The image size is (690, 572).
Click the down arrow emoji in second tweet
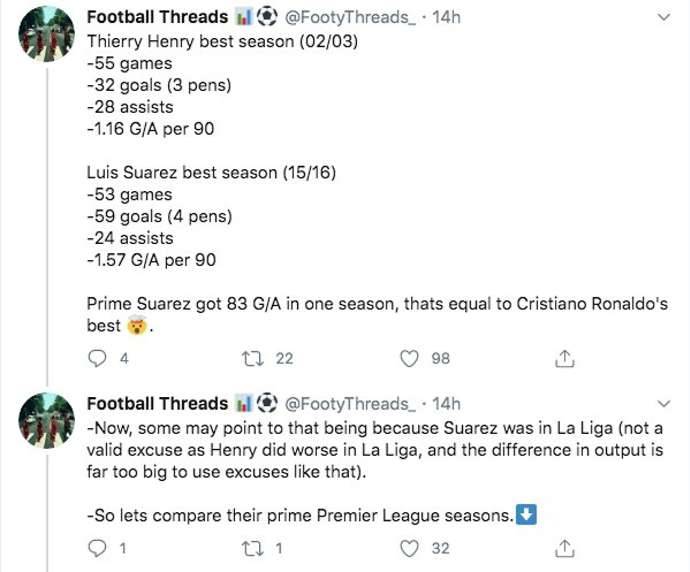click(x=530, y=516)
